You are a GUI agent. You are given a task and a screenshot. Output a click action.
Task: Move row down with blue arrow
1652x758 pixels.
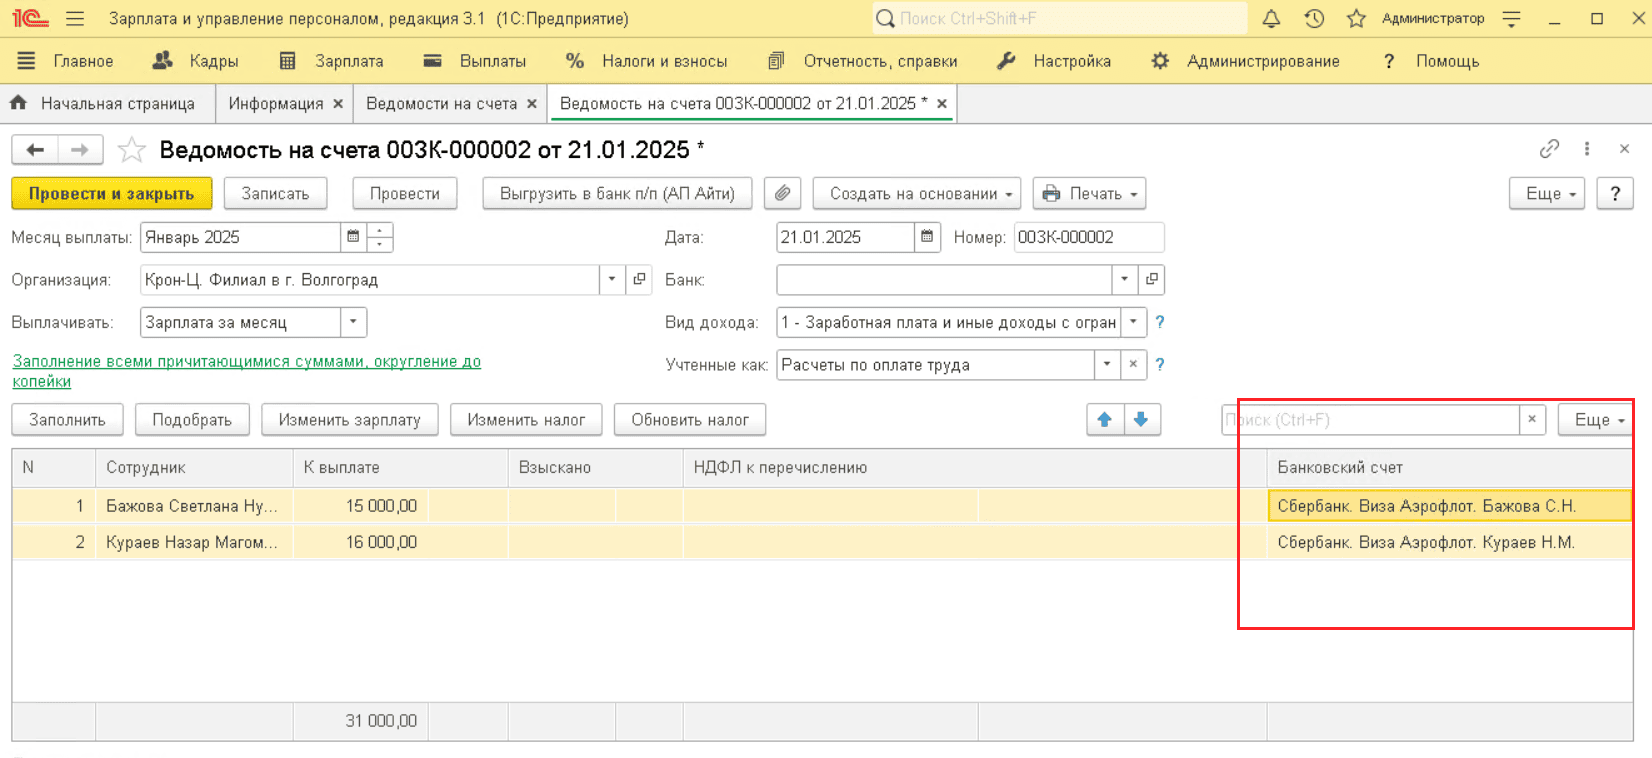(x=1141, y=420)
